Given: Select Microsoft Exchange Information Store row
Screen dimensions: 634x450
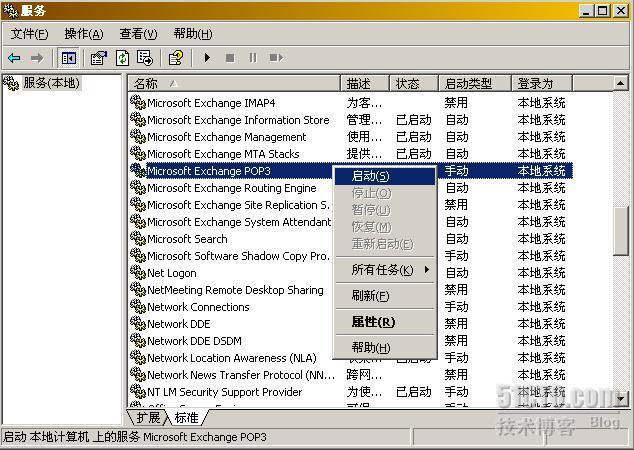Looking at the screenshot, I should coord(350,120).
